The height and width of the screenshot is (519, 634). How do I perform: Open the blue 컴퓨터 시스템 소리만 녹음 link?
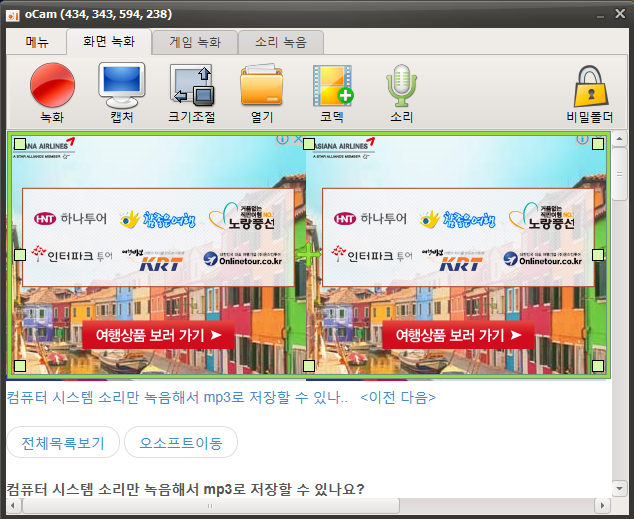tap(177, 397)
